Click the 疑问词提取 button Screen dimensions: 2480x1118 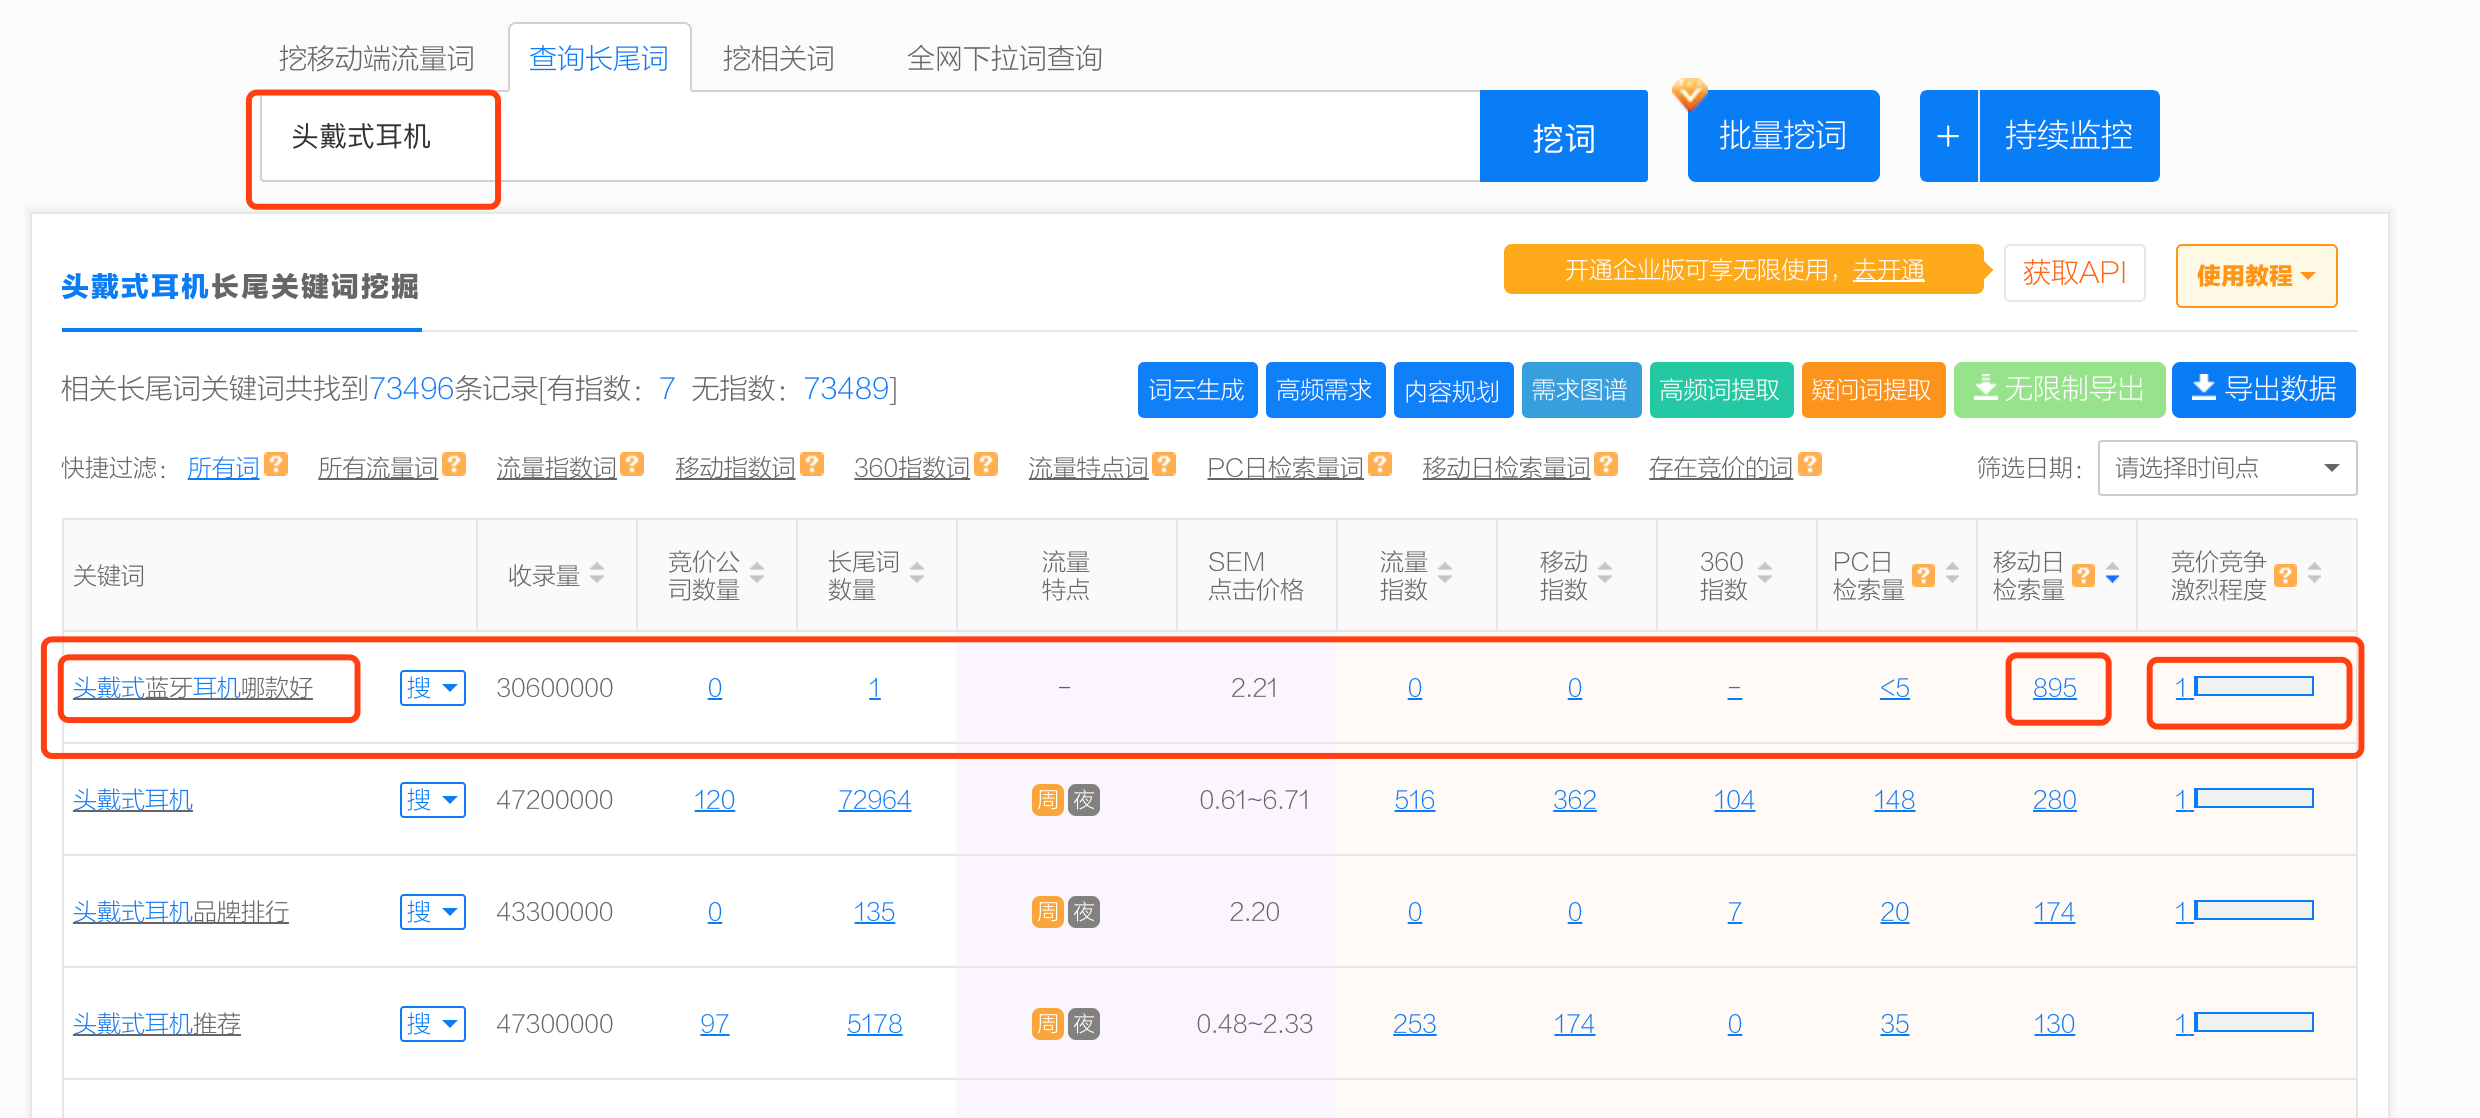click(x=1873, y=390)
